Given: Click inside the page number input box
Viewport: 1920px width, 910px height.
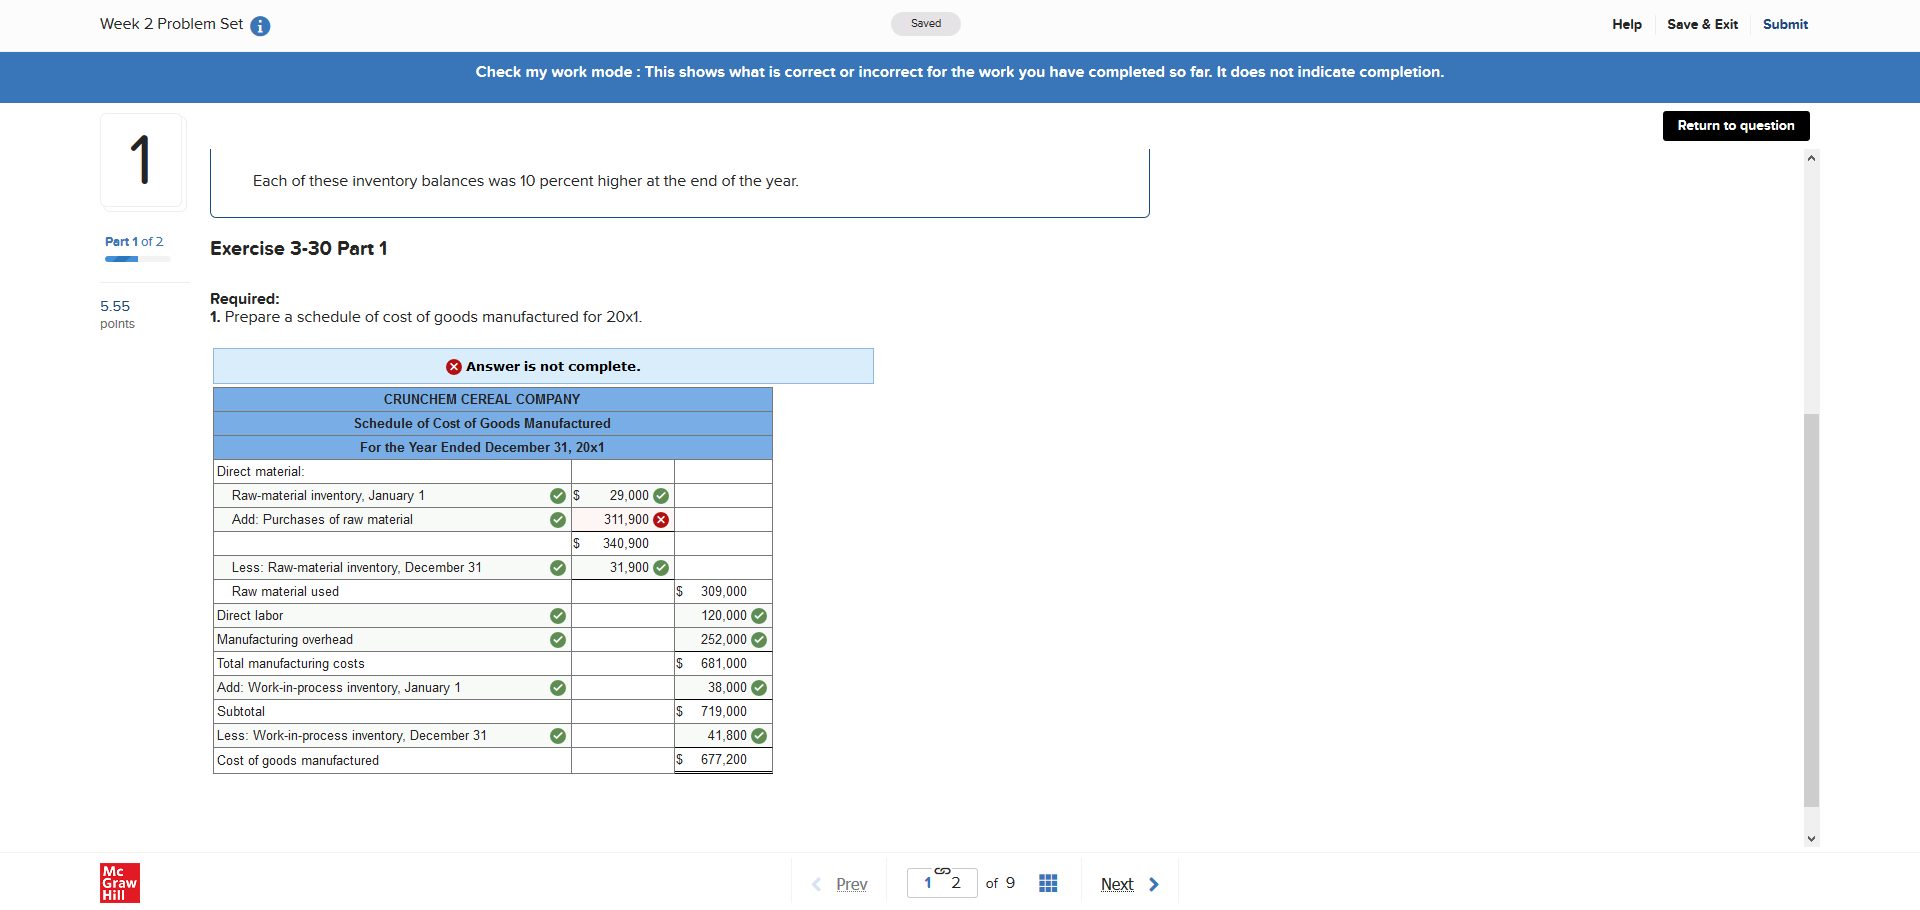Looking at the screenshot, I should point(928,883).
